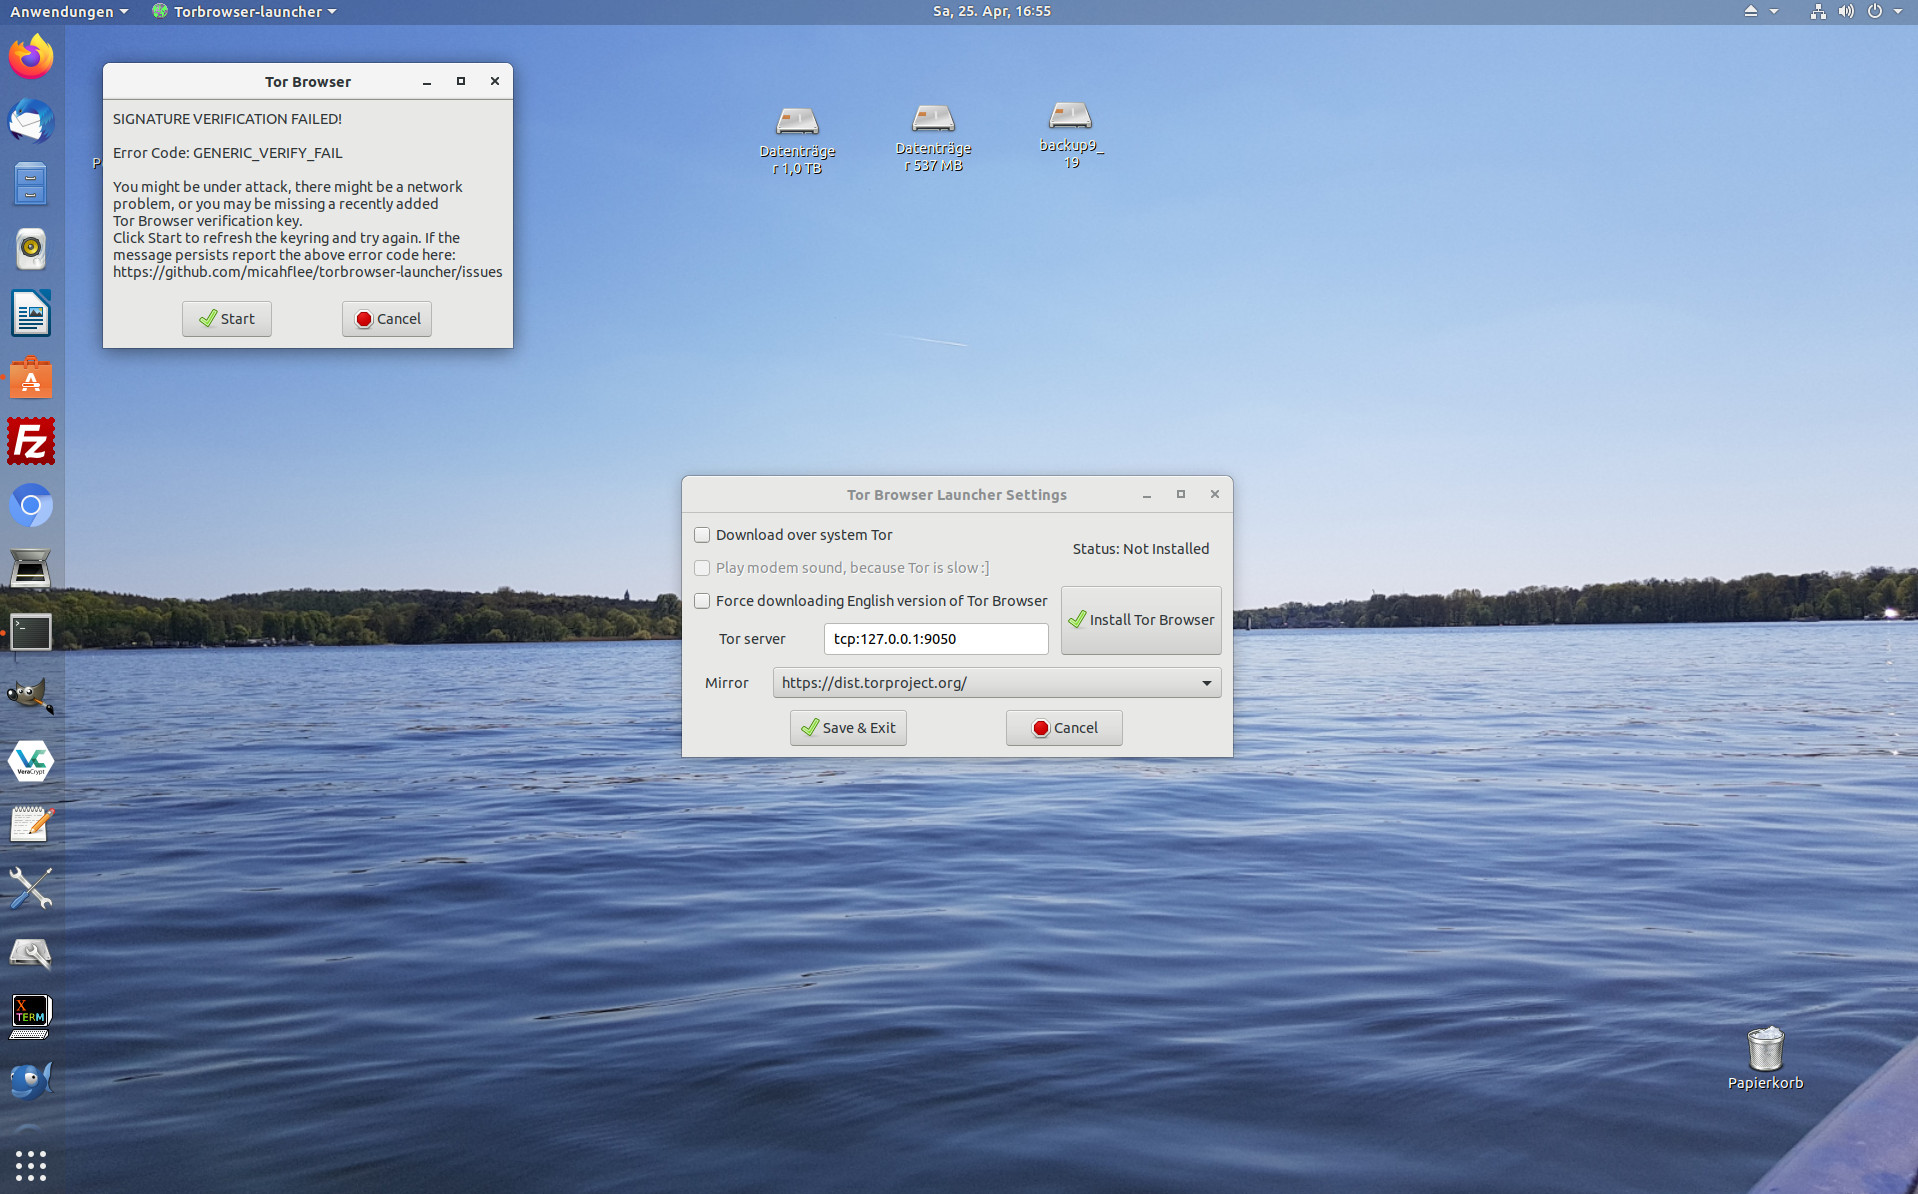Launch FileZilla from the dock
Viewport: 1918px width, 1194px height.
(31, 442)
